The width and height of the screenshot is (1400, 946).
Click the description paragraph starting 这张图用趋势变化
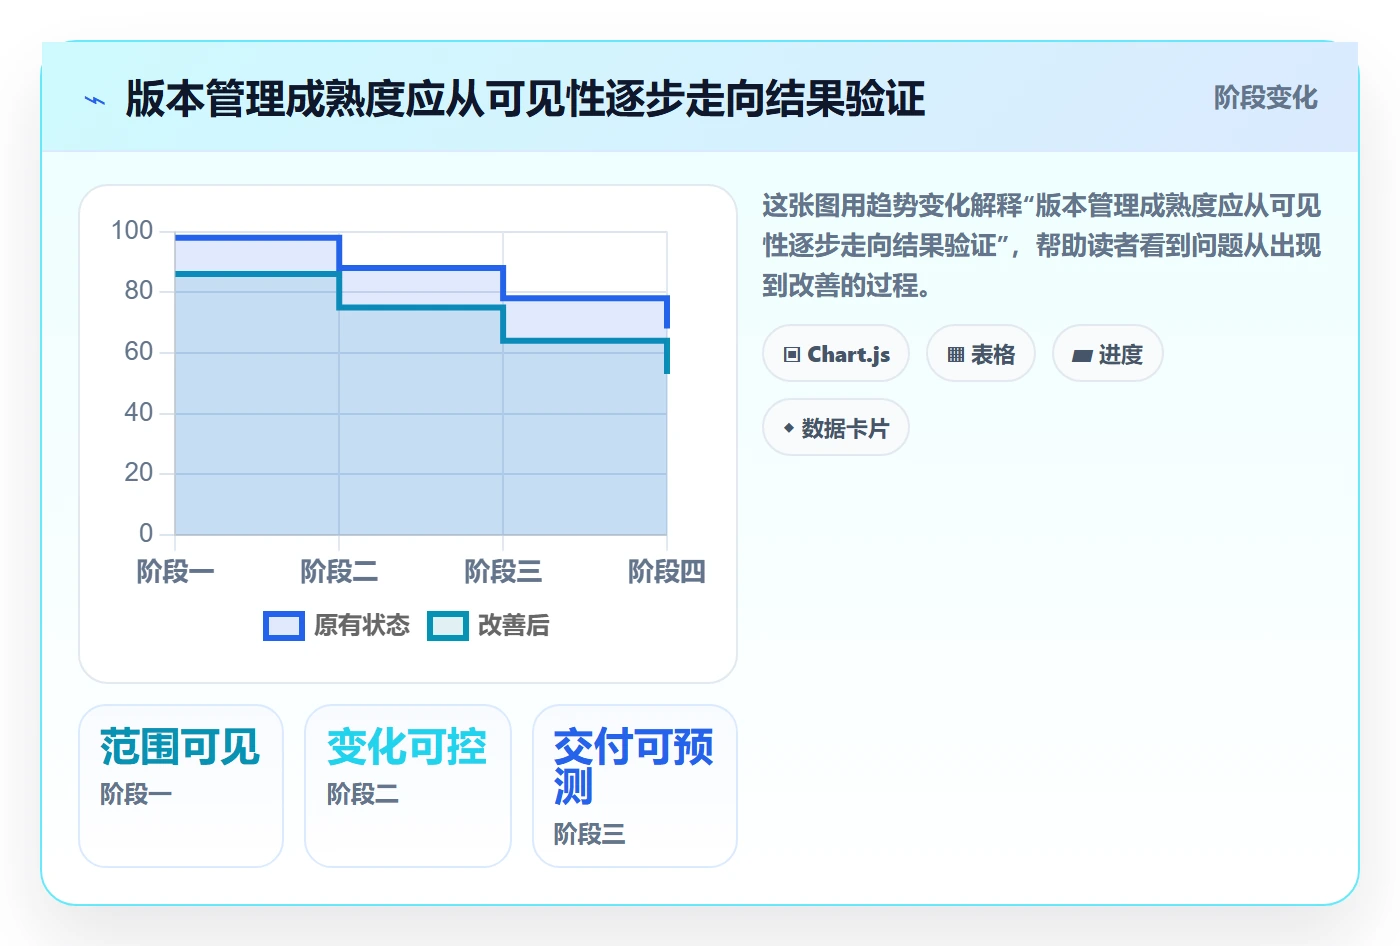click(x=1041, y=246)
